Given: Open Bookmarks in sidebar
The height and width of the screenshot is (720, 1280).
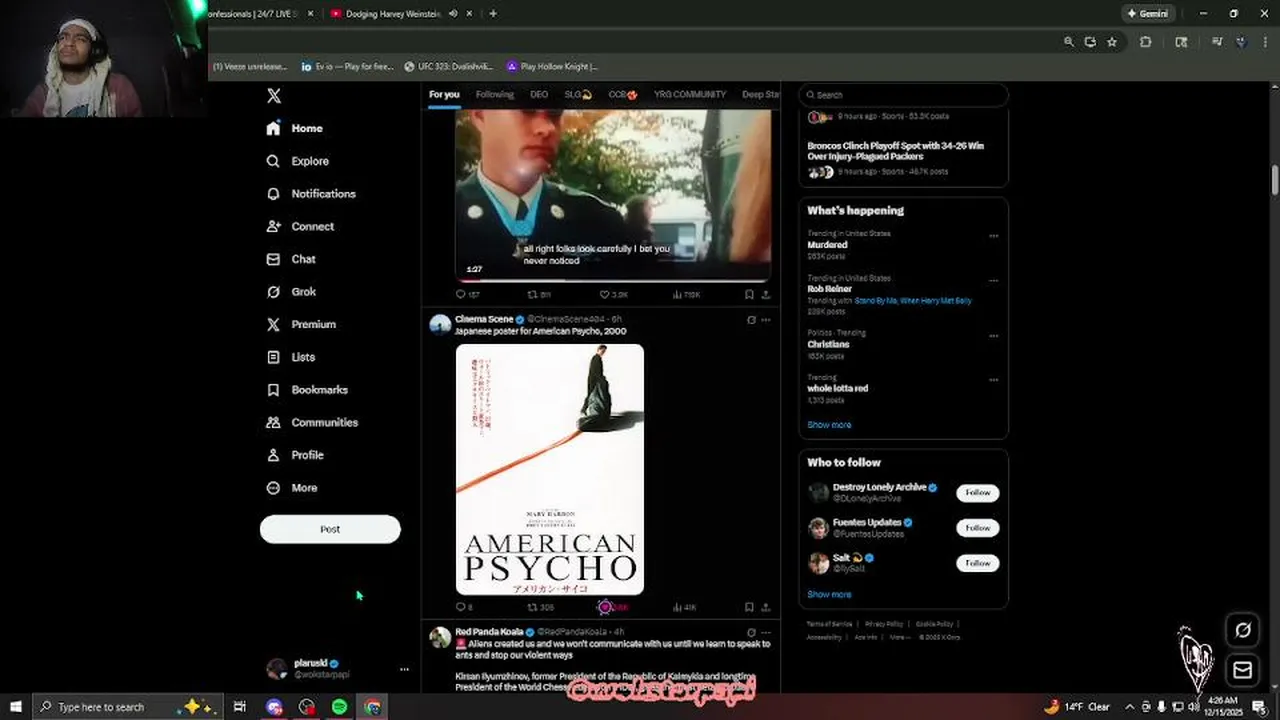Looking at the screenshot, I should 307,390.
